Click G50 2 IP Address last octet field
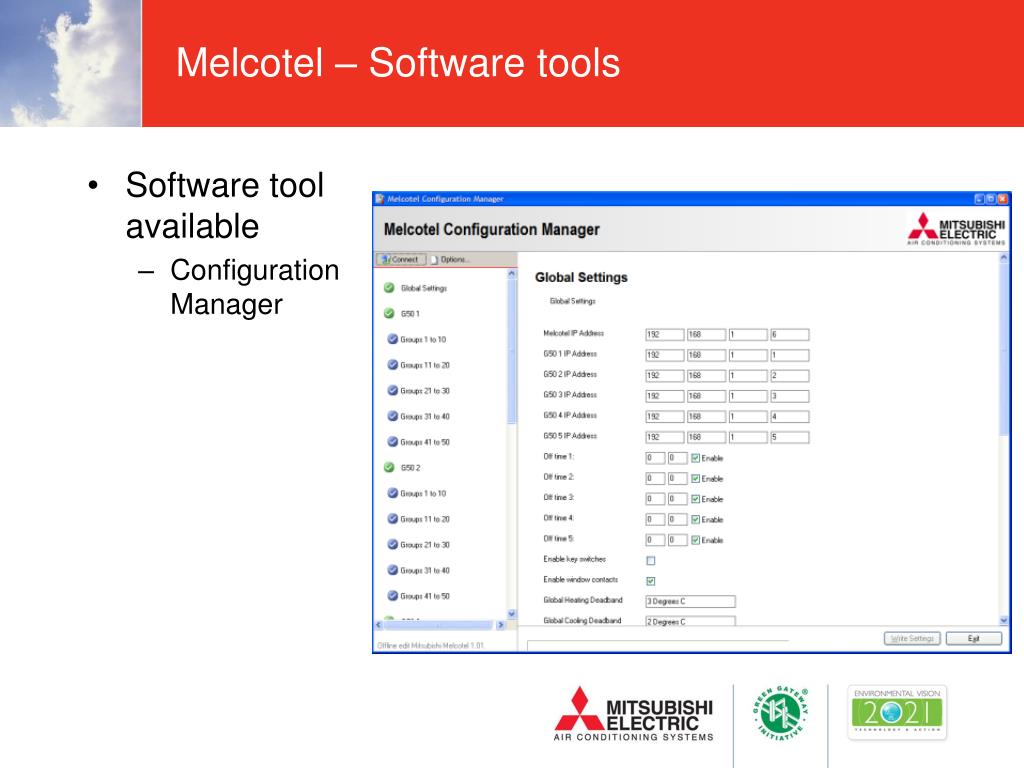The height and width of the screenshot is (768, 1024). click(790, 376)
